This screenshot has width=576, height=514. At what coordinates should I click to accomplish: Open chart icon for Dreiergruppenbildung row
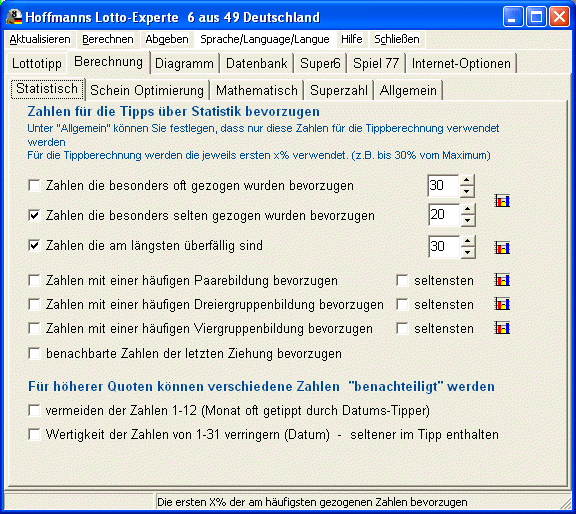pos(502,304)
